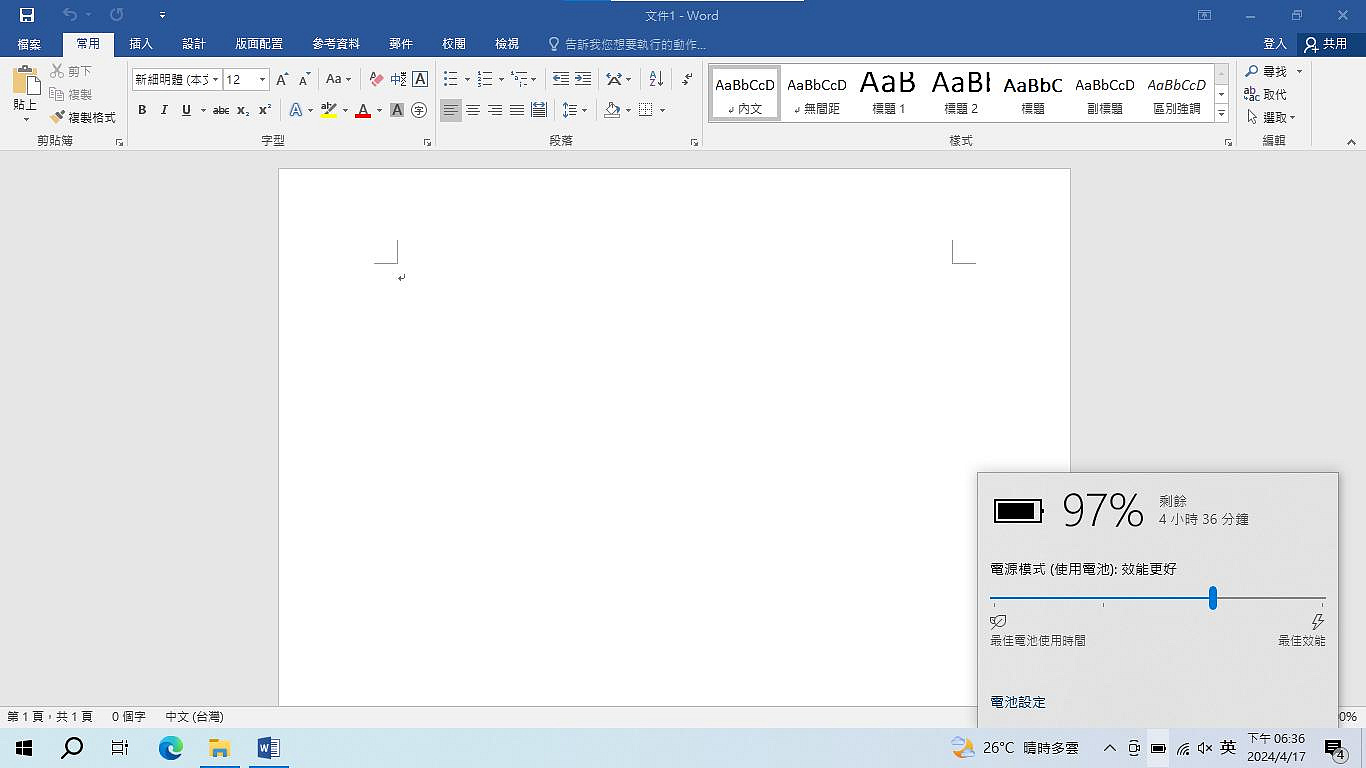This screenshot has width=1366, height=768.
Task: Switch to the 插入 (Insert) tab
Action: 141,44
